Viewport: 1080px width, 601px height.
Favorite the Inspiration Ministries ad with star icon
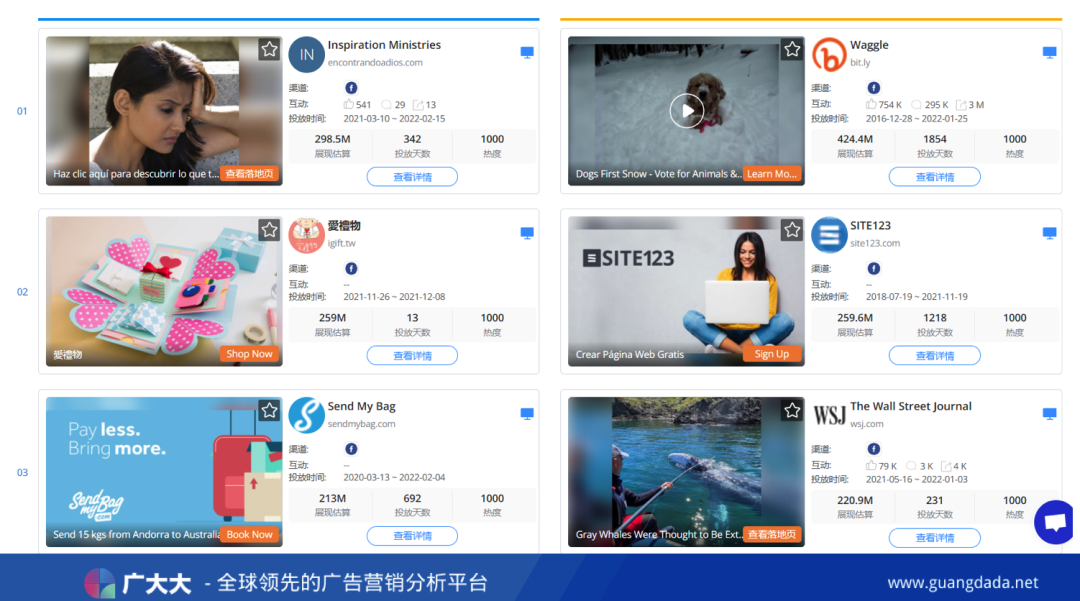point(269,50)
